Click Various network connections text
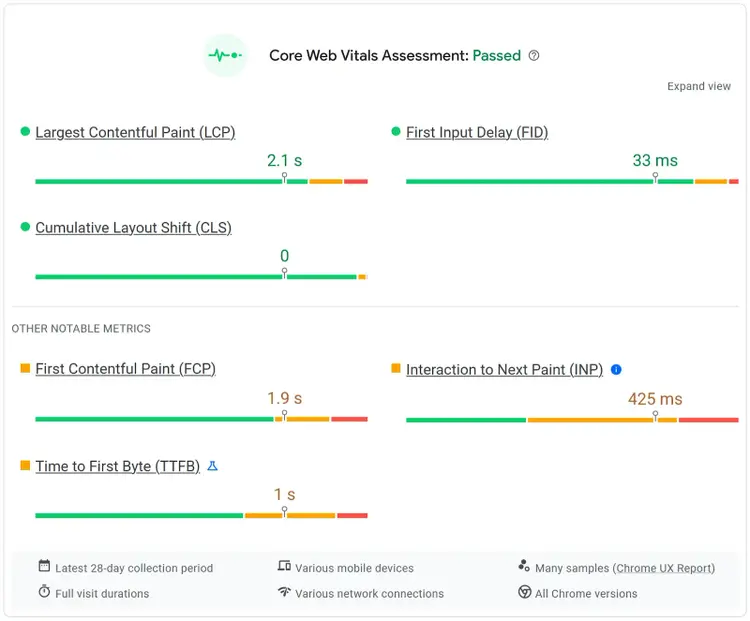Viewport: 750px width, 621px height. click(x=369, y=594)
